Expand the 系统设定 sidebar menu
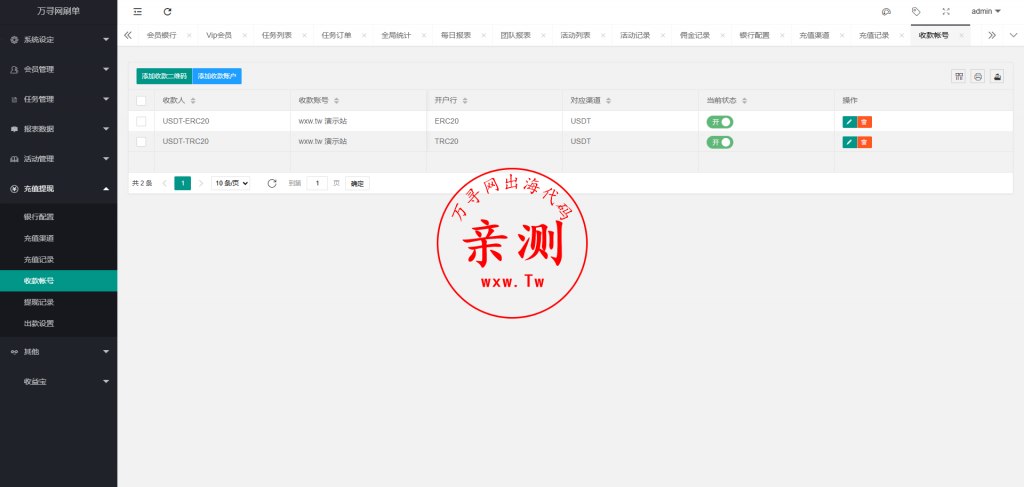This screenshot has height=487, width=1024. pyautogui.click(x=59, y=40)
